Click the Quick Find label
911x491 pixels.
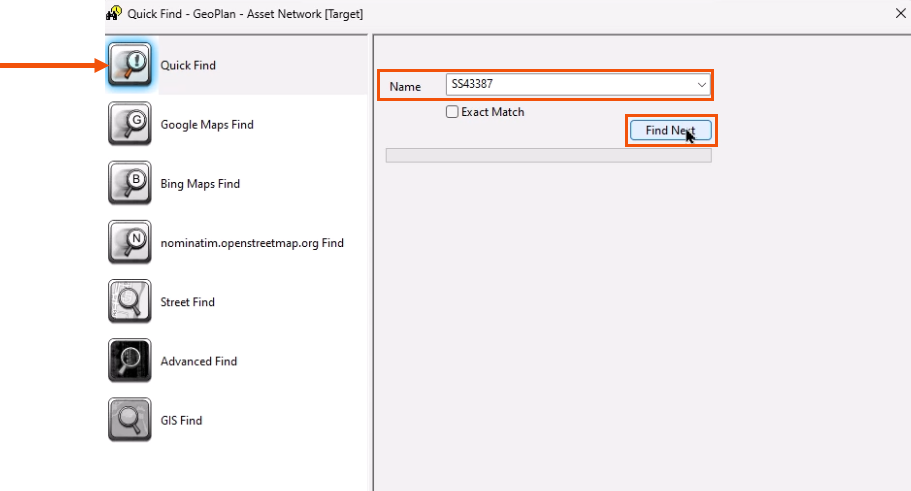pyautogui.click(x=188, y=65)
